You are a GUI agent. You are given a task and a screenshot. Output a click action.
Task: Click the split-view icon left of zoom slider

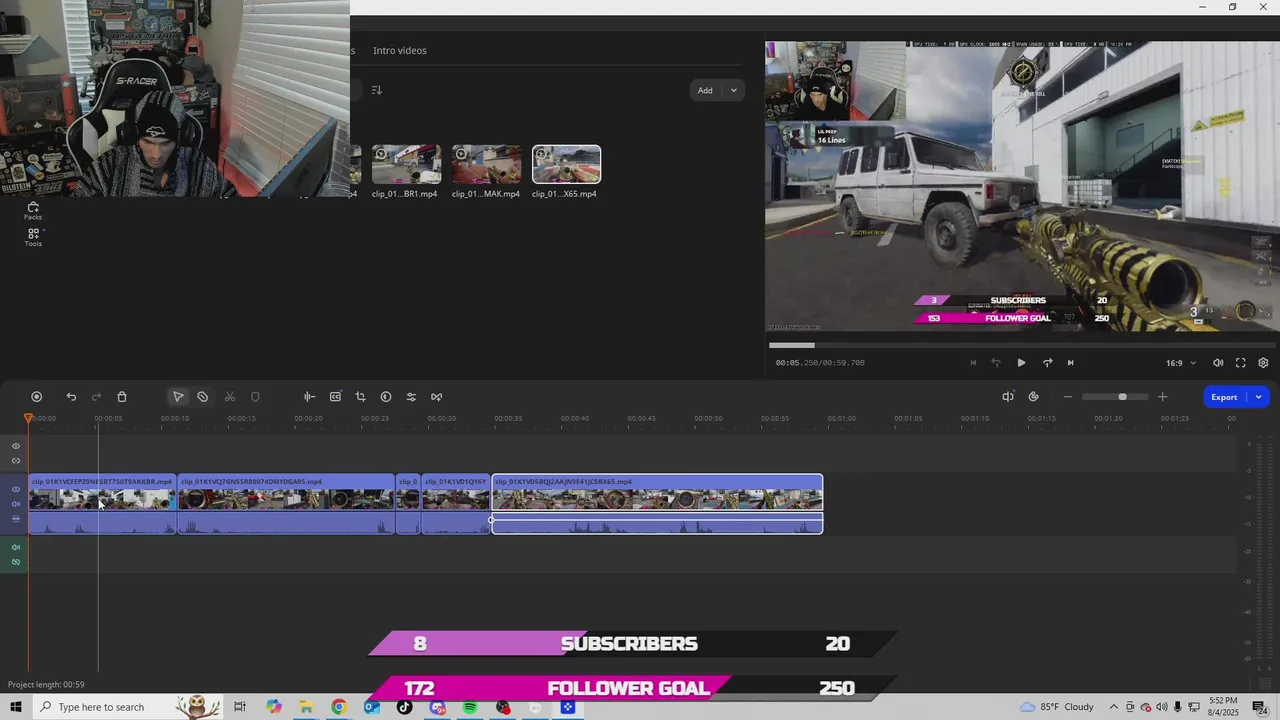pyautogui.click(x=1008, y=397)
